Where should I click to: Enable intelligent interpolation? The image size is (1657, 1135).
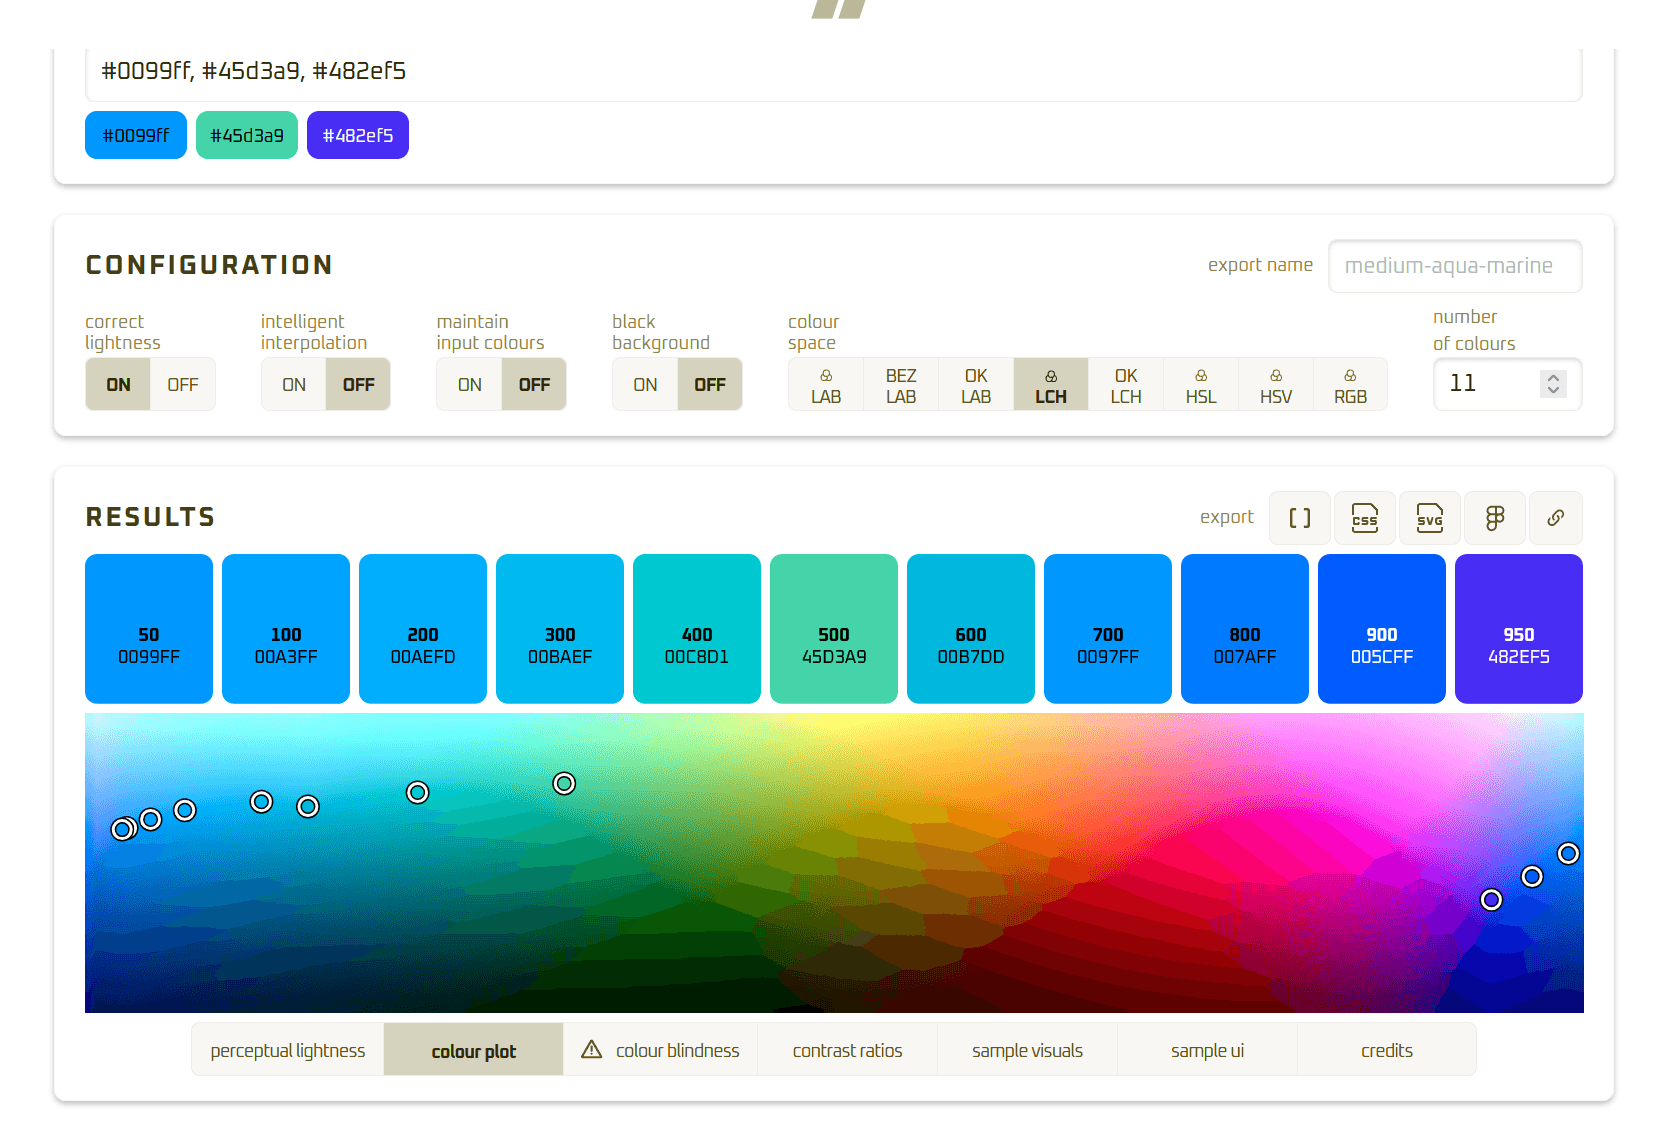pos(293,384)
